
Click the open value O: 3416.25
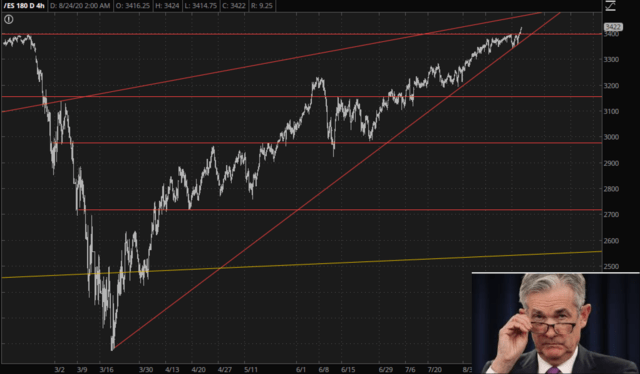(133, 6)
